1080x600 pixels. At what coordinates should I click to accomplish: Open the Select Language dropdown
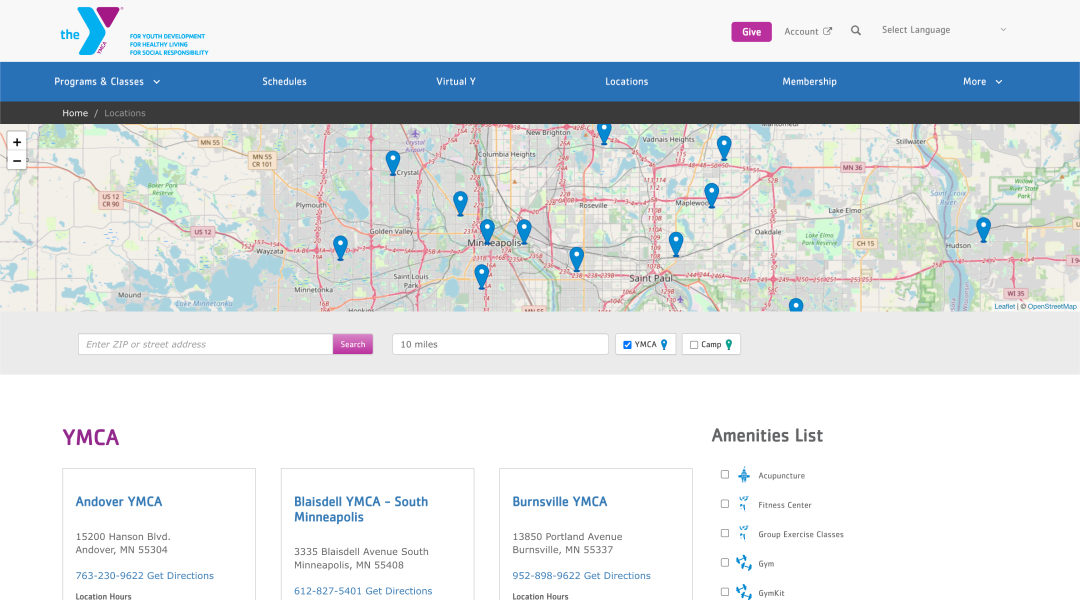tap(943, 30)
